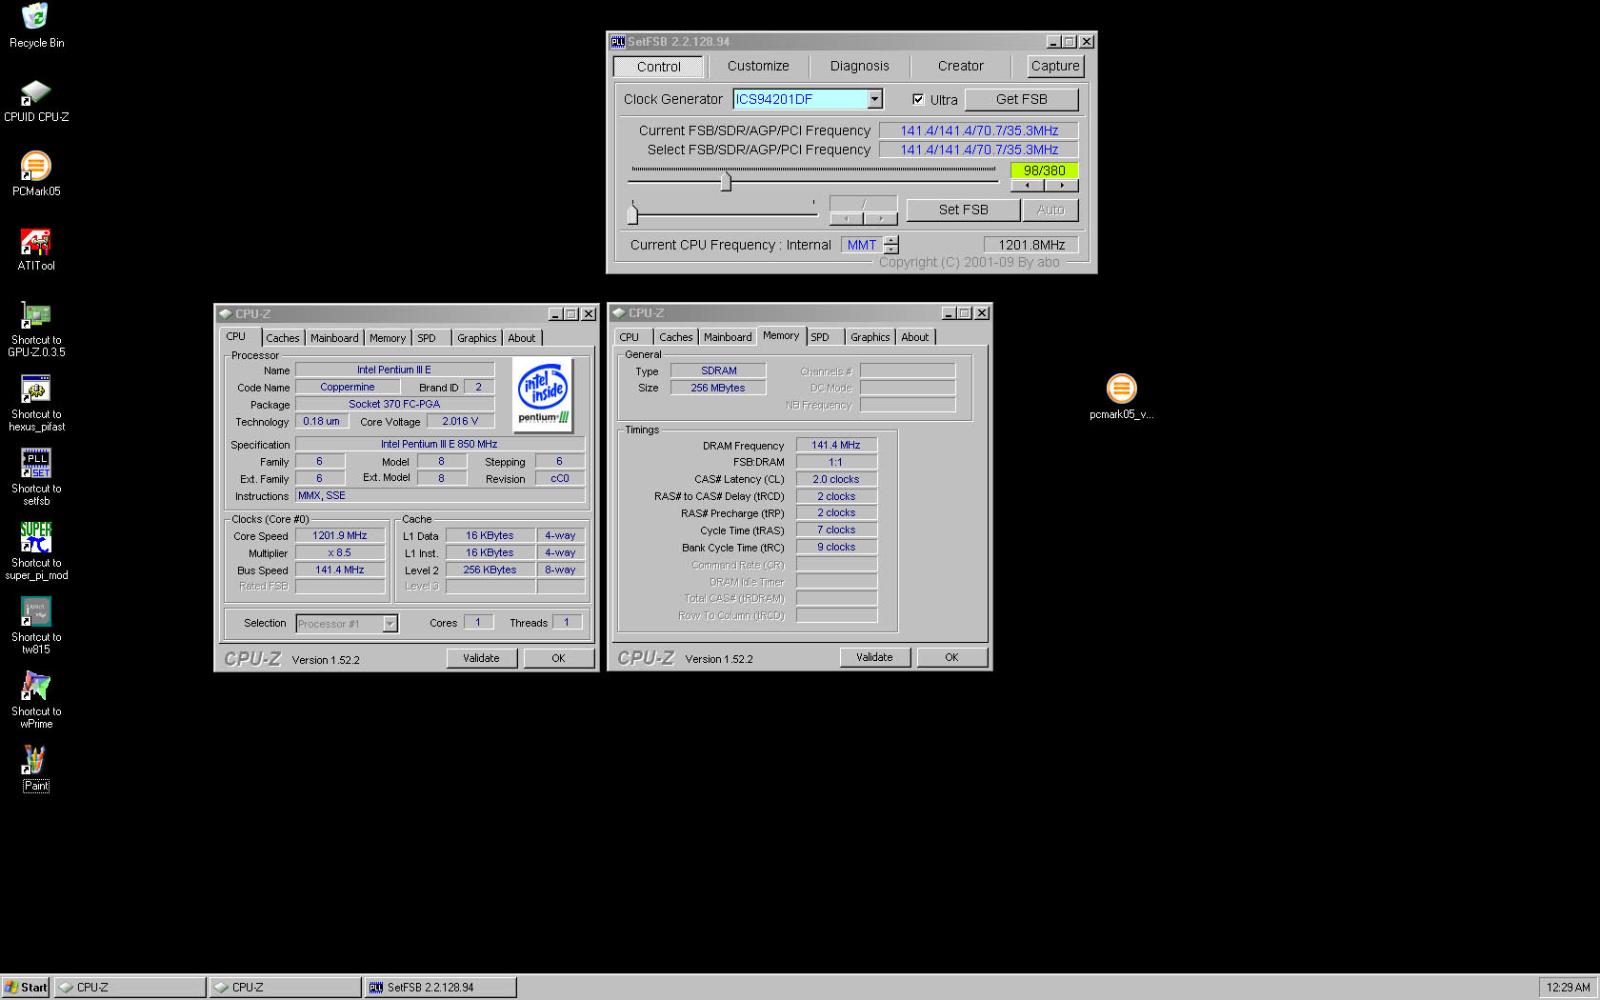Step MMT frequency source spinner

point(891,245)
